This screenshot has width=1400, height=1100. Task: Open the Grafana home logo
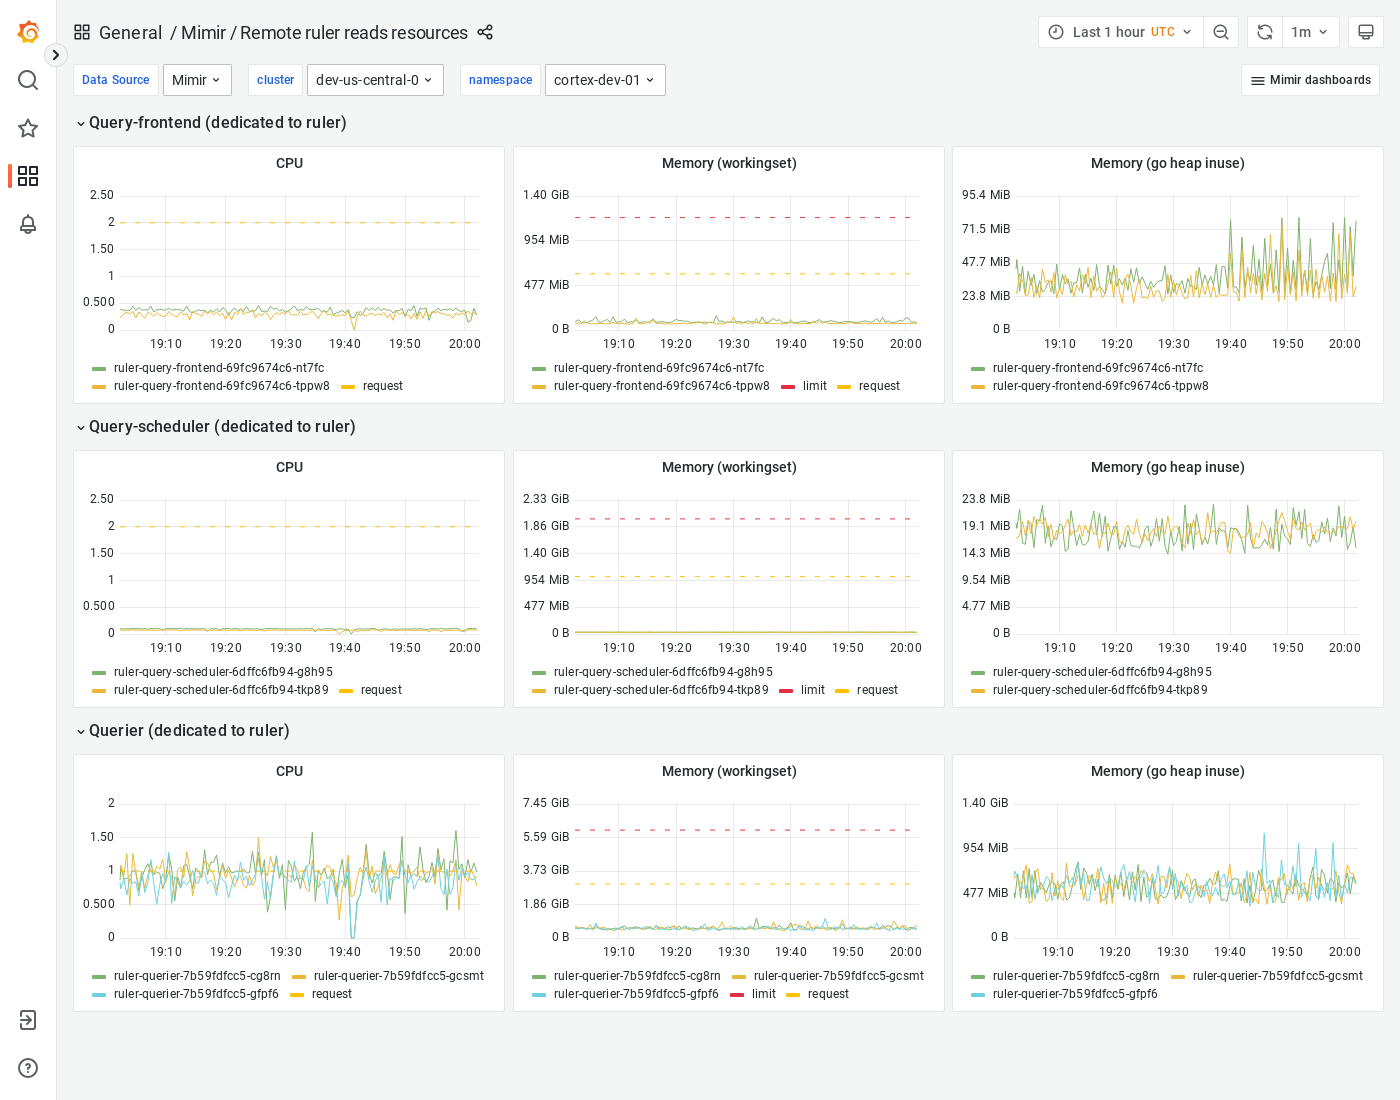coord(28,31)
